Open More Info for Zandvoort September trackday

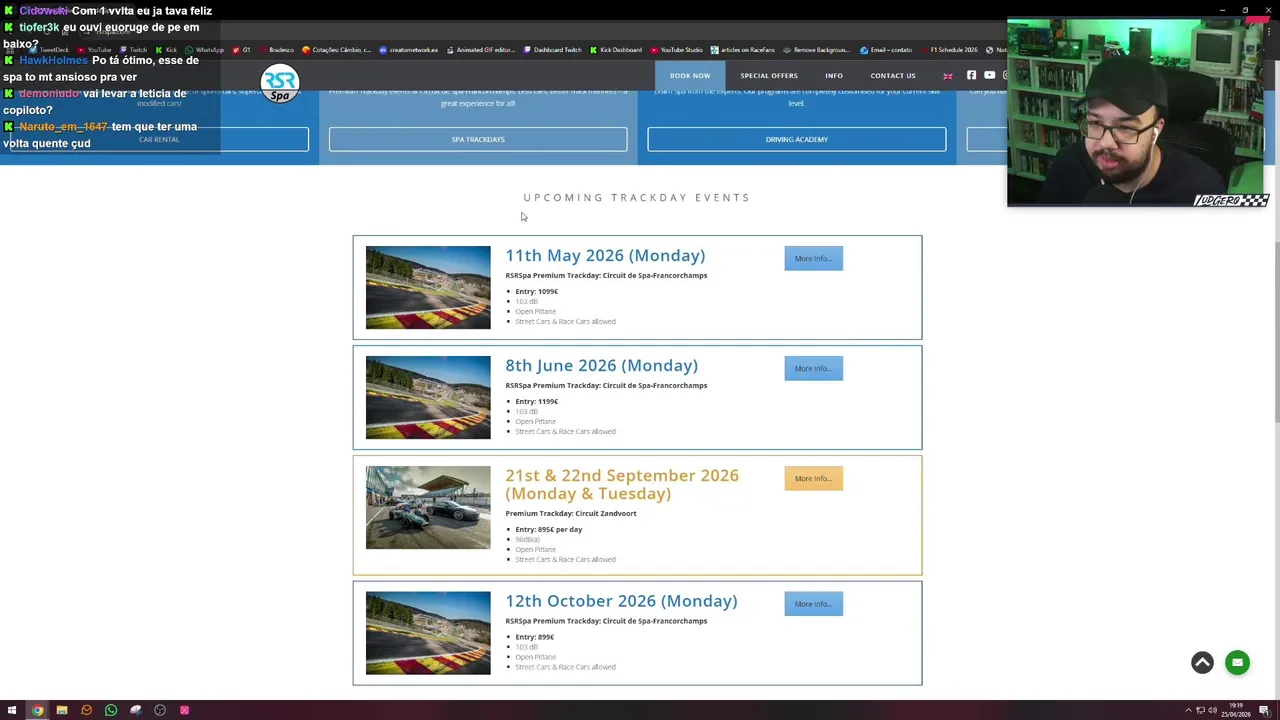[x=813, y=478]
